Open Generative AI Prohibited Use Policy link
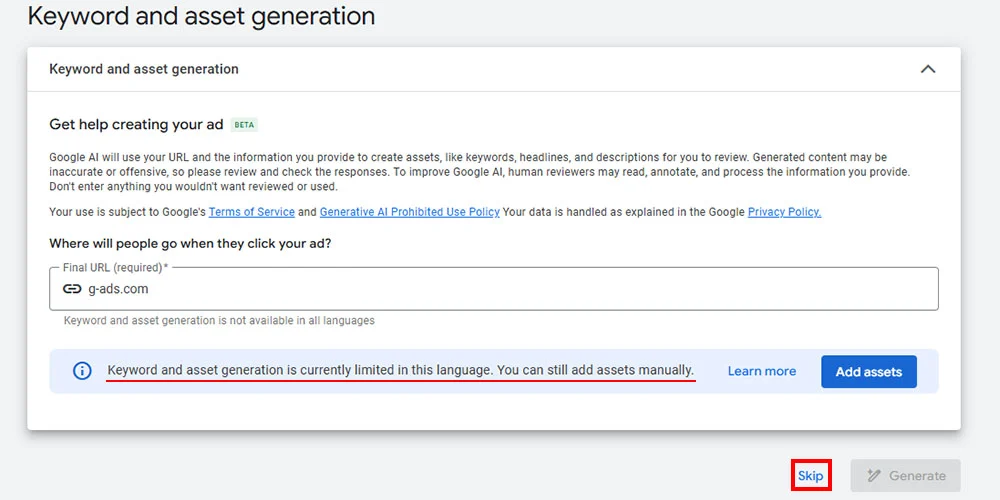This screenshot has width=1000, height=500. click(x=409, y=212)
